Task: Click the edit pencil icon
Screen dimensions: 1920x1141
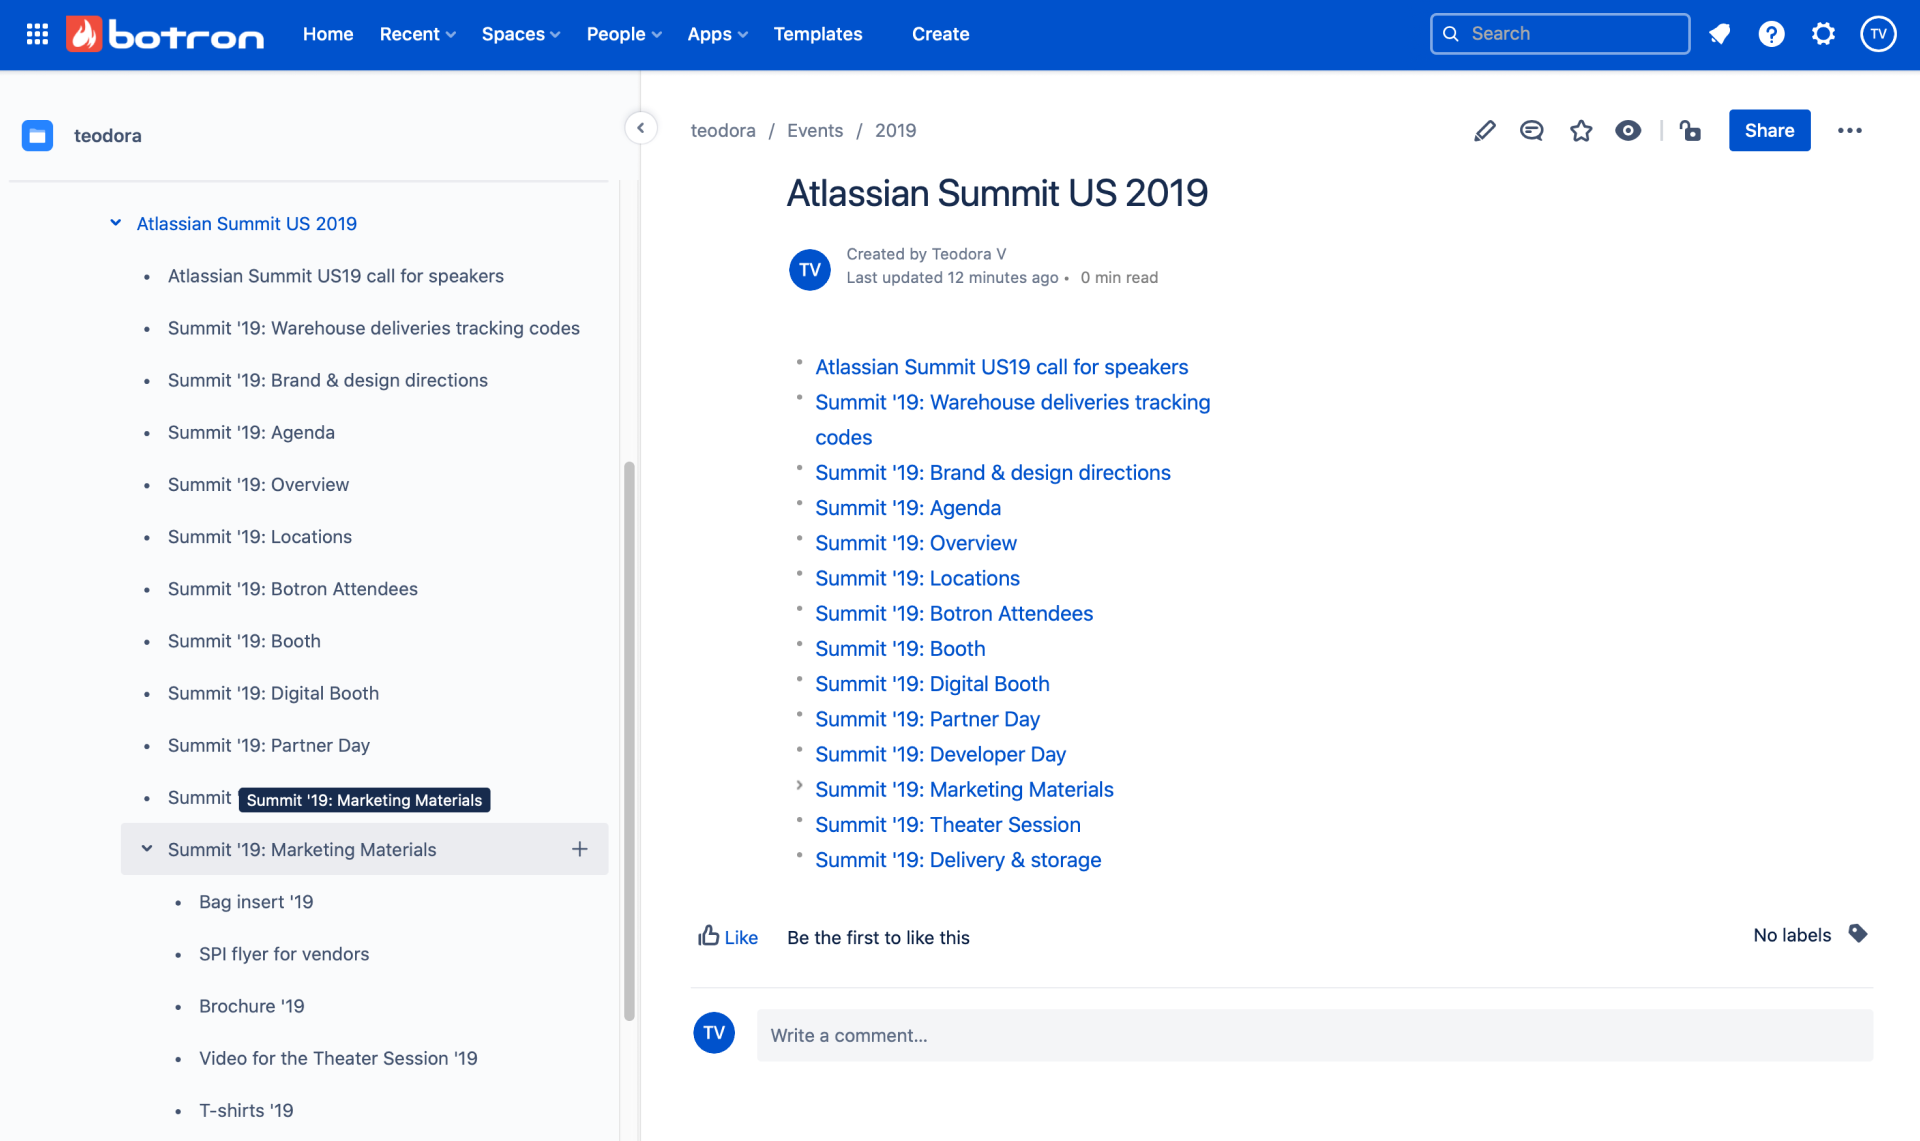Action: click(x=1484, y=130)
